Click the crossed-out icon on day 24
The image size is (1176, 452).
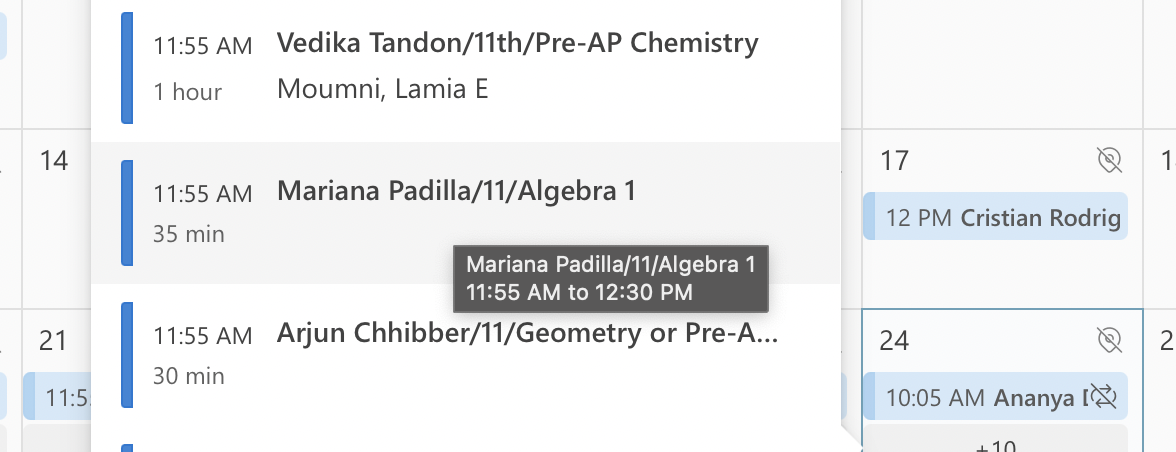pos(1109,341)
